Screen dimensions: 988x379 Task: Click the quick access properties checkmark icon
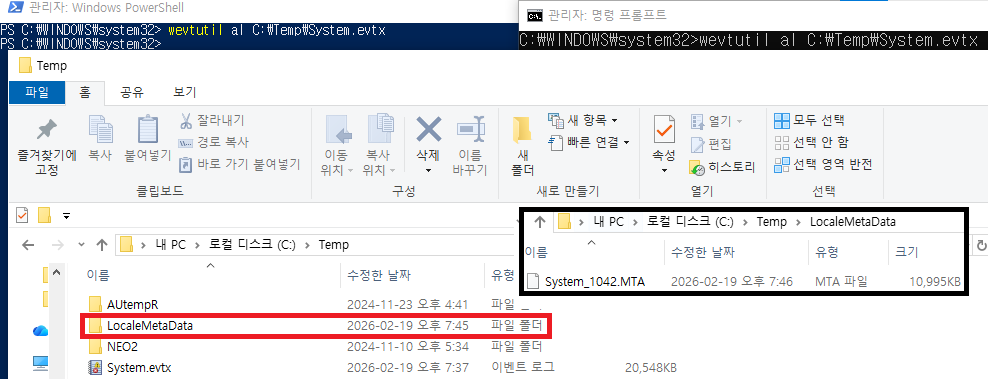point(22,216)
